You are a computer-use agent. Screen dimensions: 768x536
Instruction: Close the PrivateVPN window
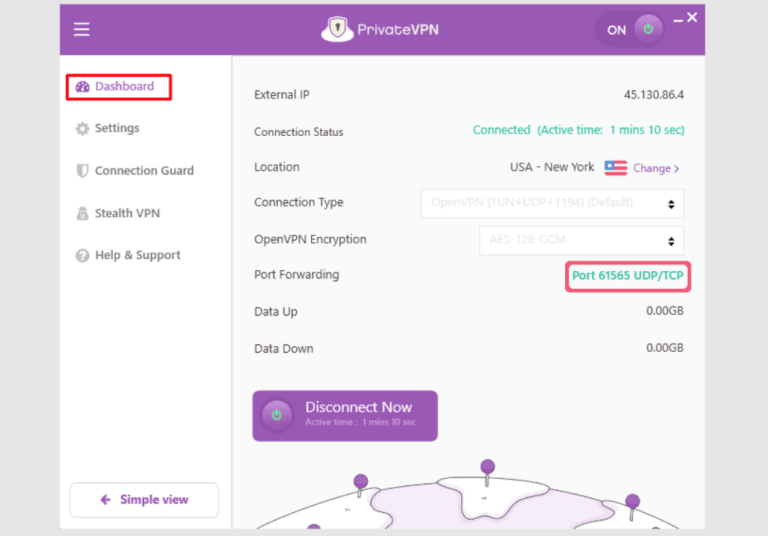click(x=692, y=18)
